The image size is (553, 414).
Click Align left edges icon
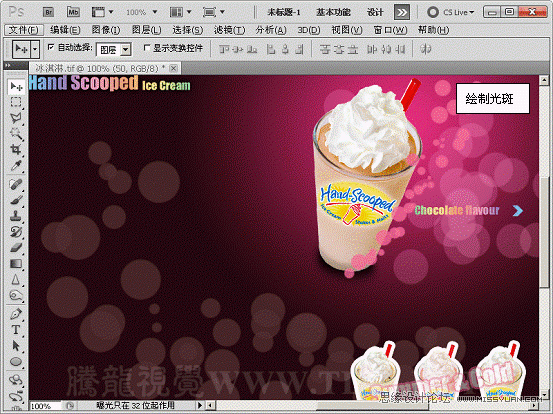coord(271,49)
